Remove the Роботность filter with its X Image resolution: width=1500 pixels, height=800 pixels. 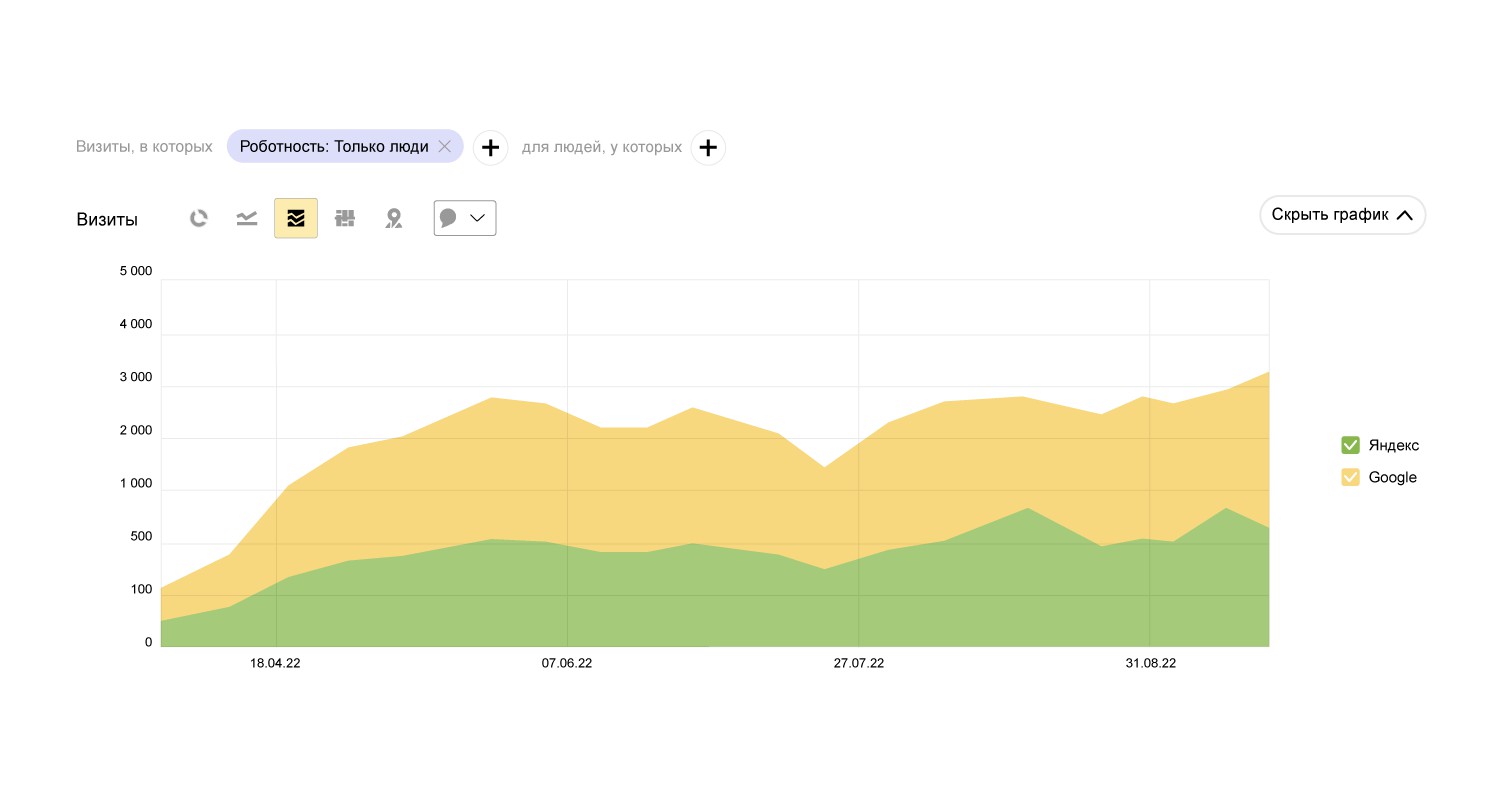(445, 147)
